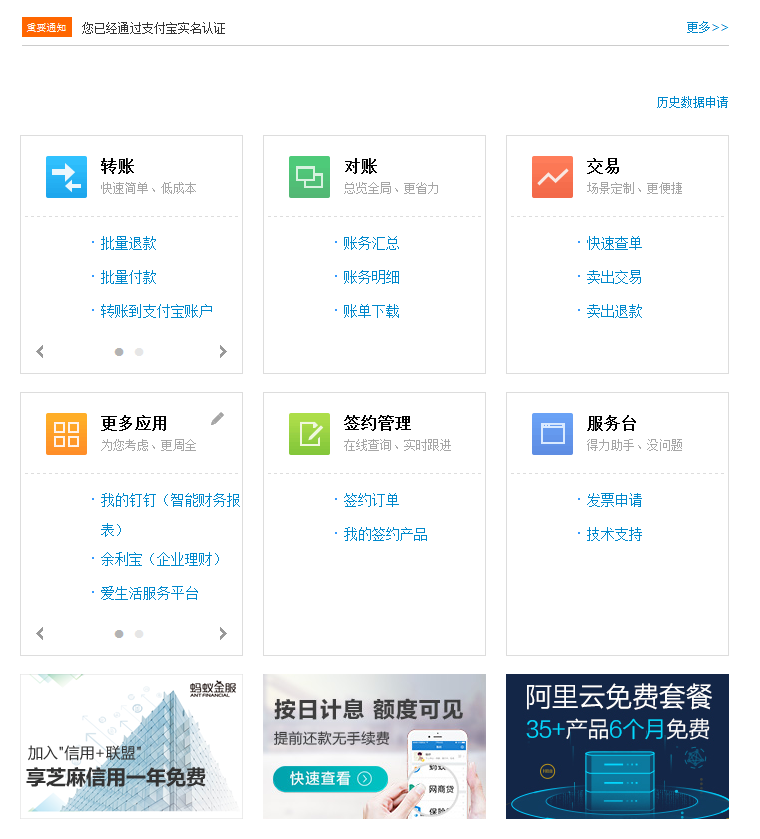760x839 pixels.
Task: Open 发票申请 under 服务台
Action: coord(614,500)
